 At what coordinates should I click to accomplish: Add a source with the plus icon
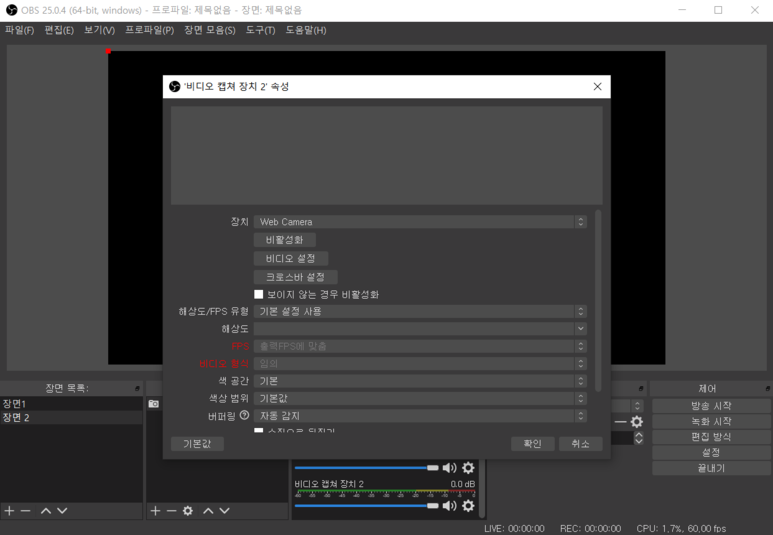point(155,511)
